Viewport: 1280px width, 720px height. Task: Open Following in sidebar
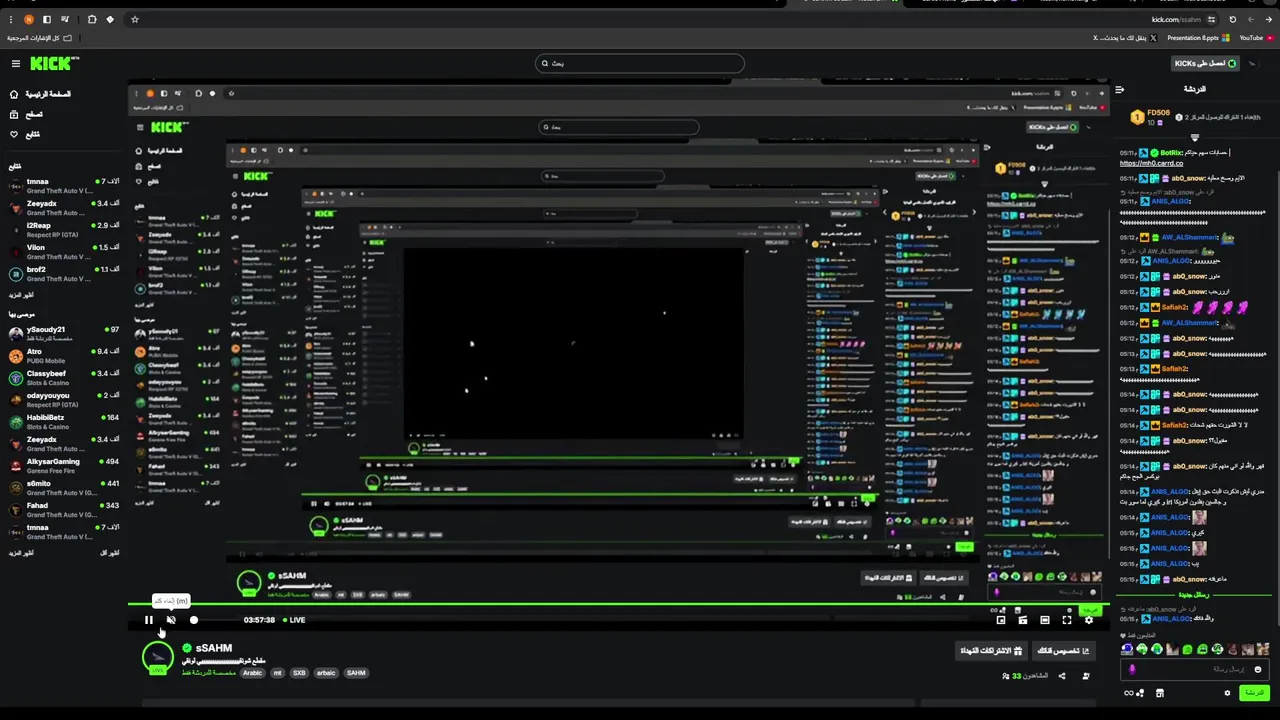click(25, 134)
